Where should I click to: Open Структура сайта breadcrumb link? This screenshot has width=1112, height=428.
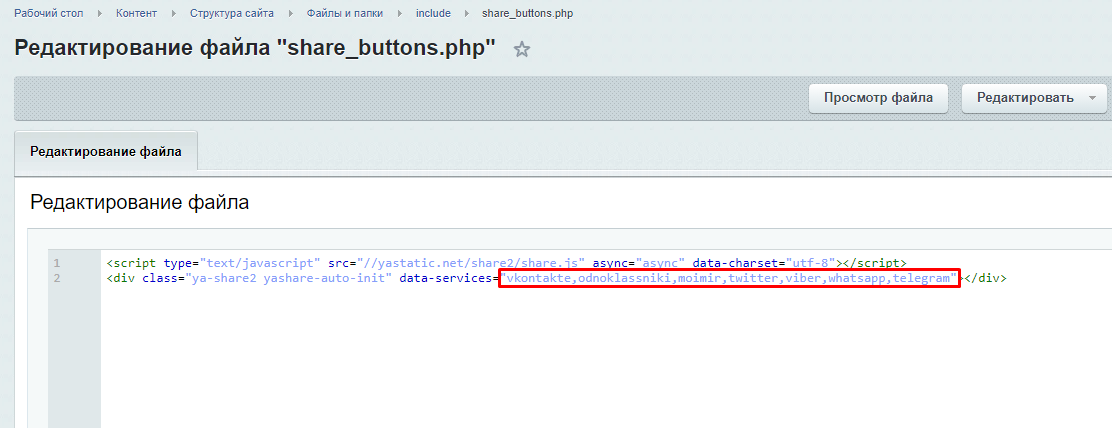232,13
